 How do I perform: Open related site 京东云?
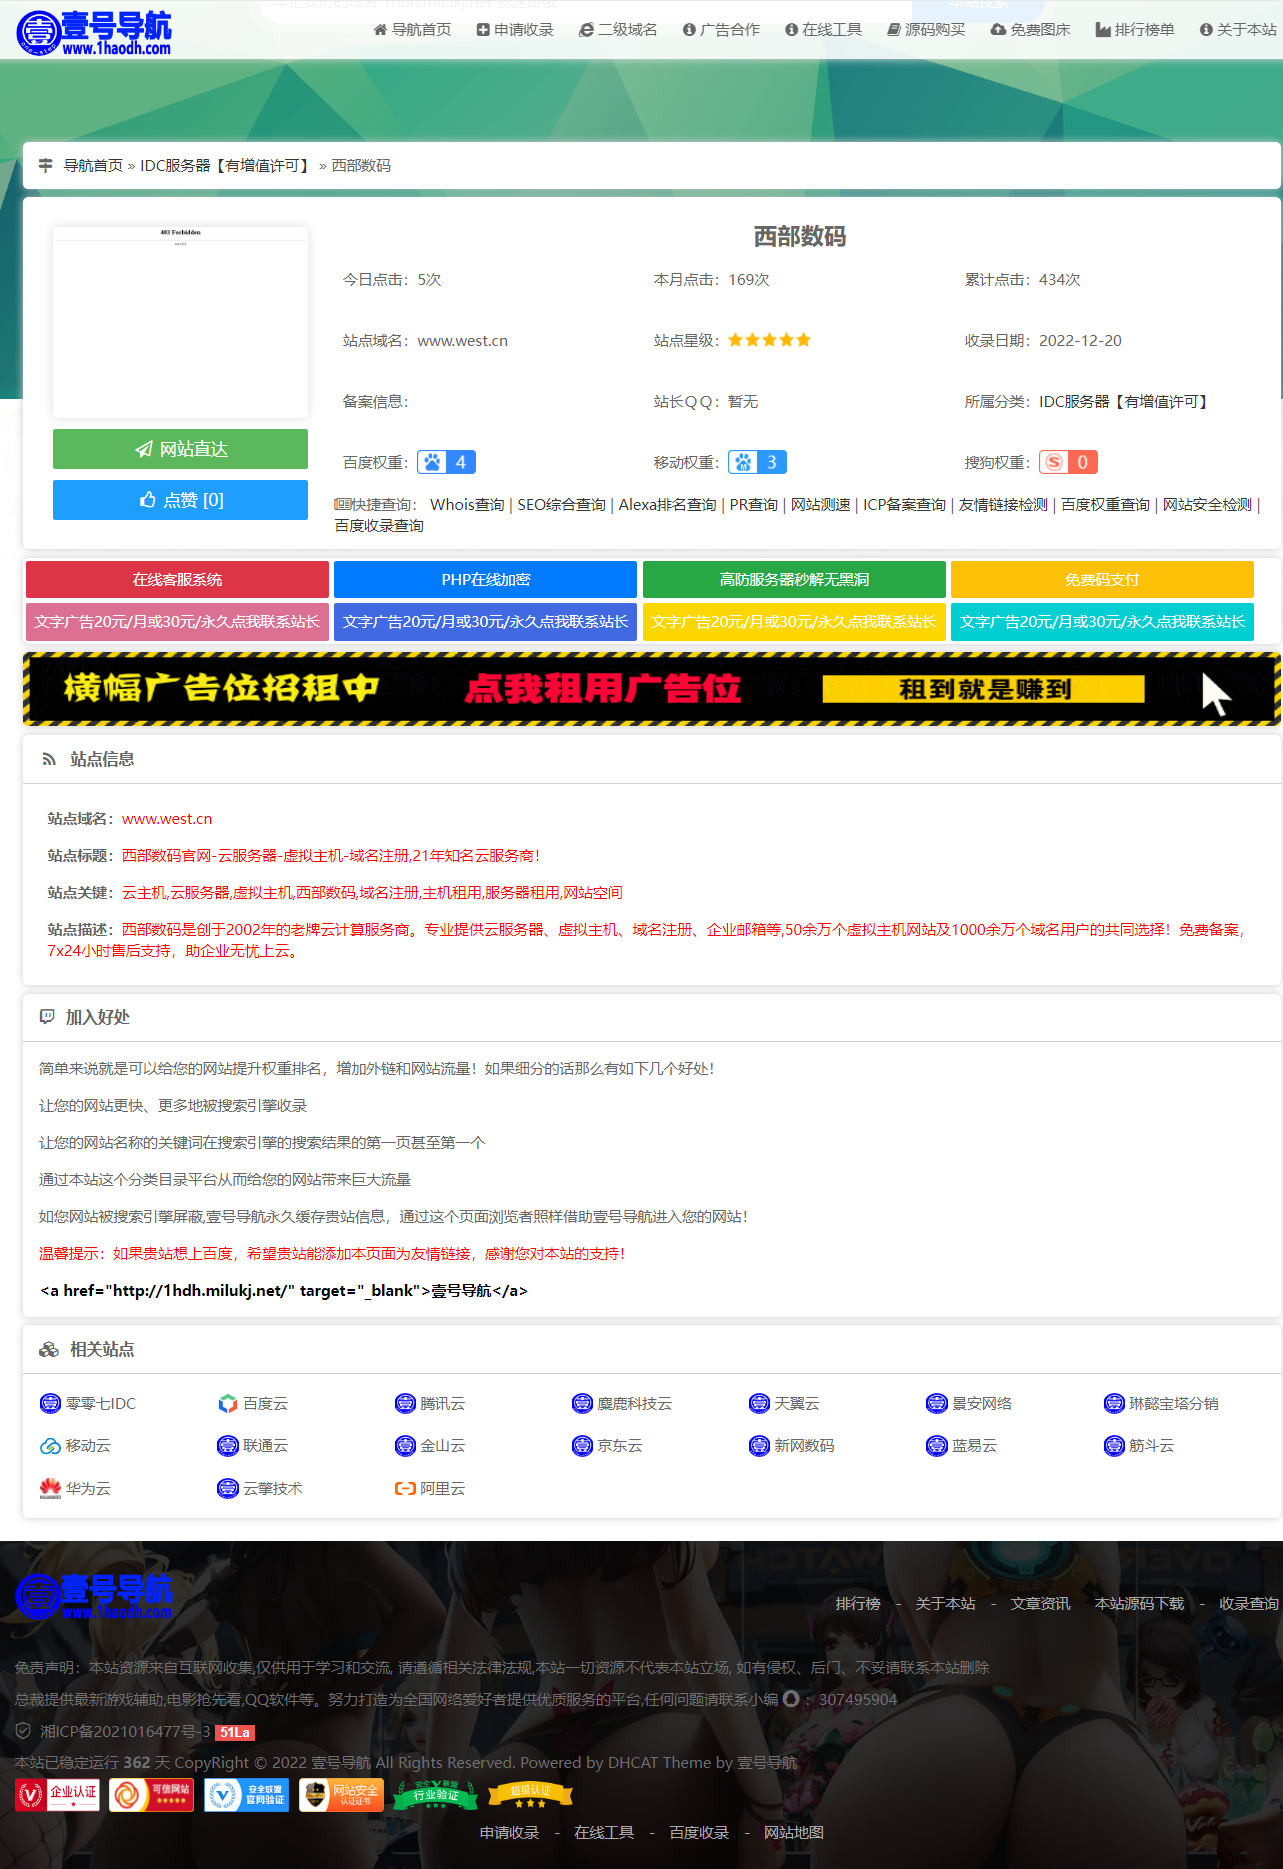[607, 1446]
